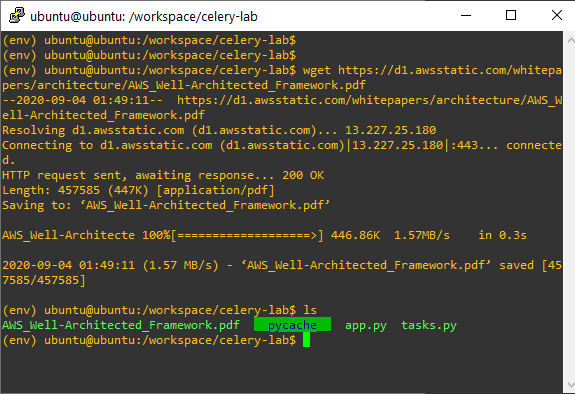Click the '[application/pdf]' content type
The height and width of the screenshot is (394, 575).
215,190
